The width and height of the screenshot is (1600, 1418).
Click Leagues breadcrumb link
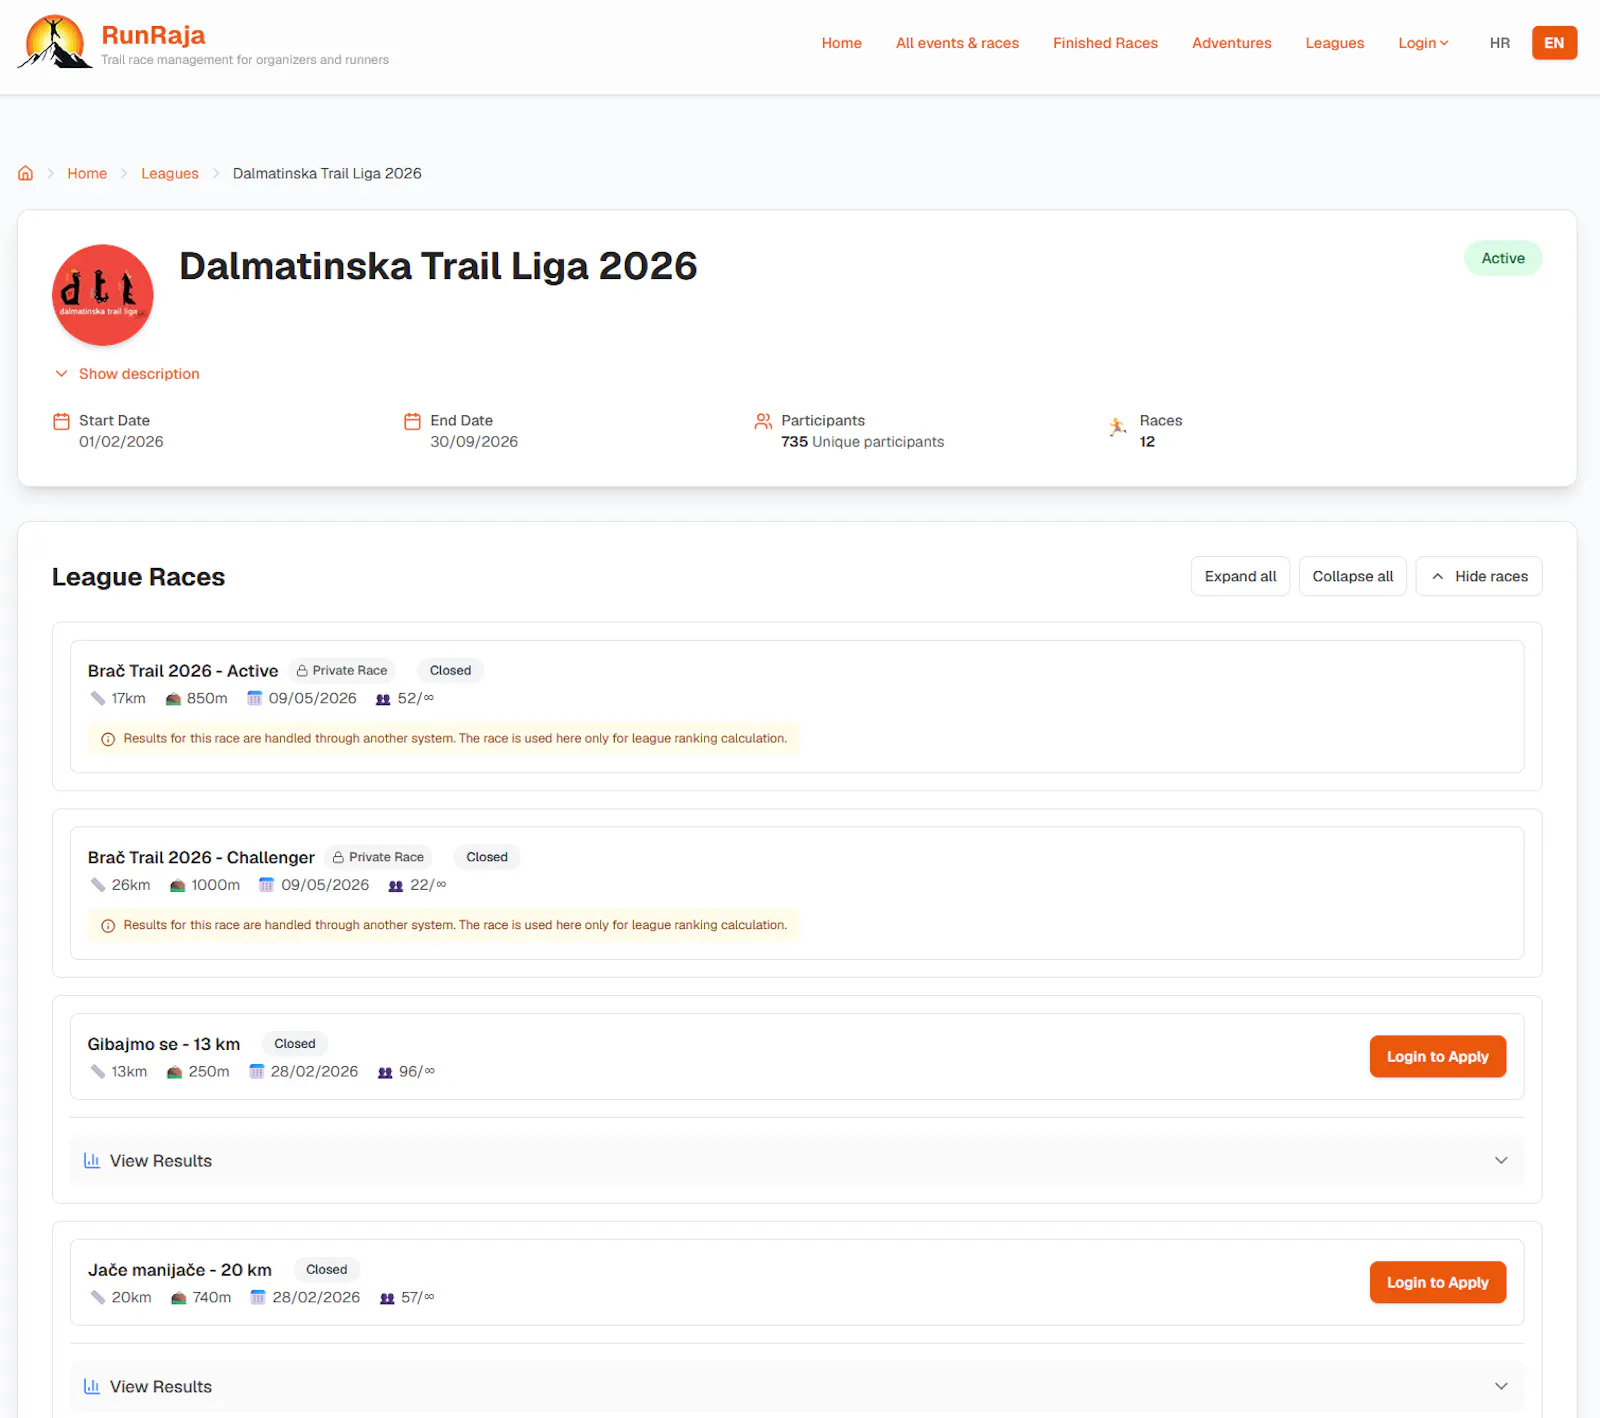pos(170,173)
